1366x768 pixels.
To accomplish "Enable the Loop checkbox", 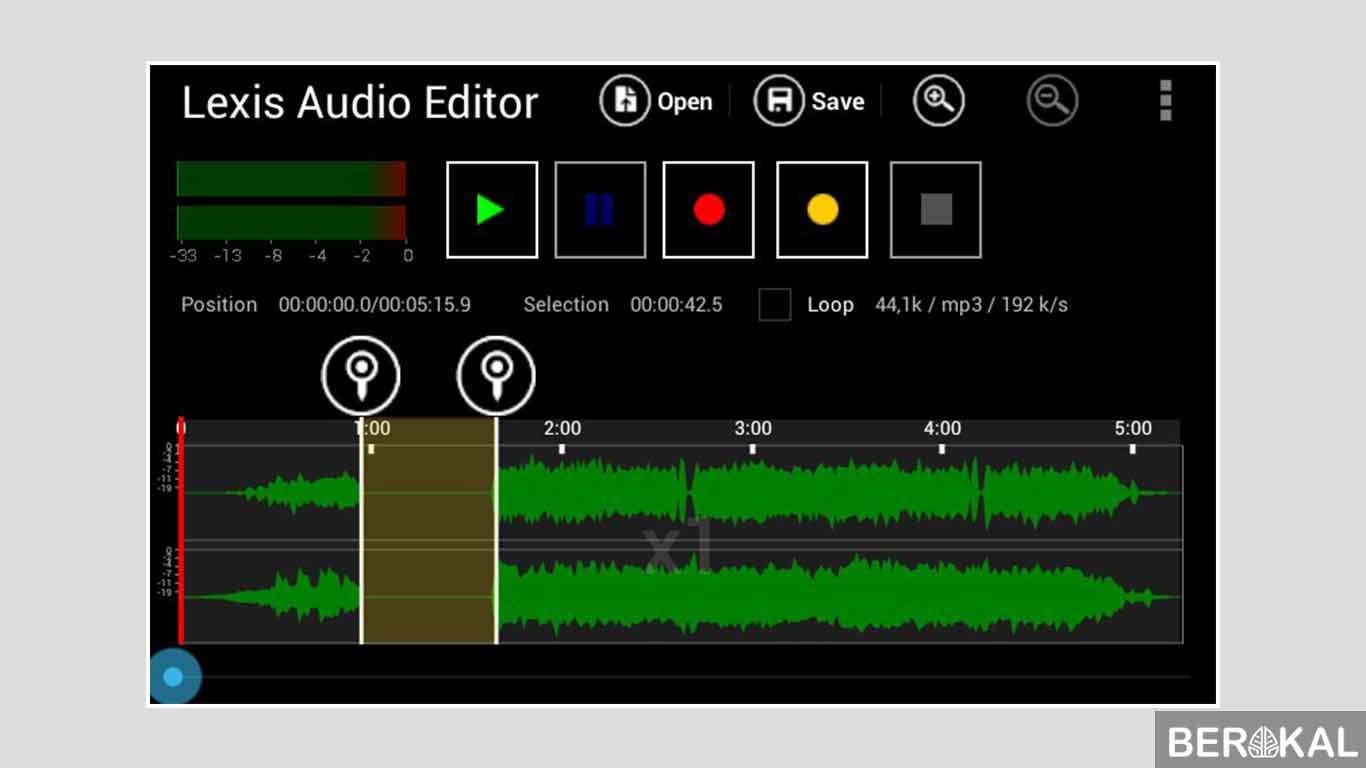I will (x=775, y=304).
